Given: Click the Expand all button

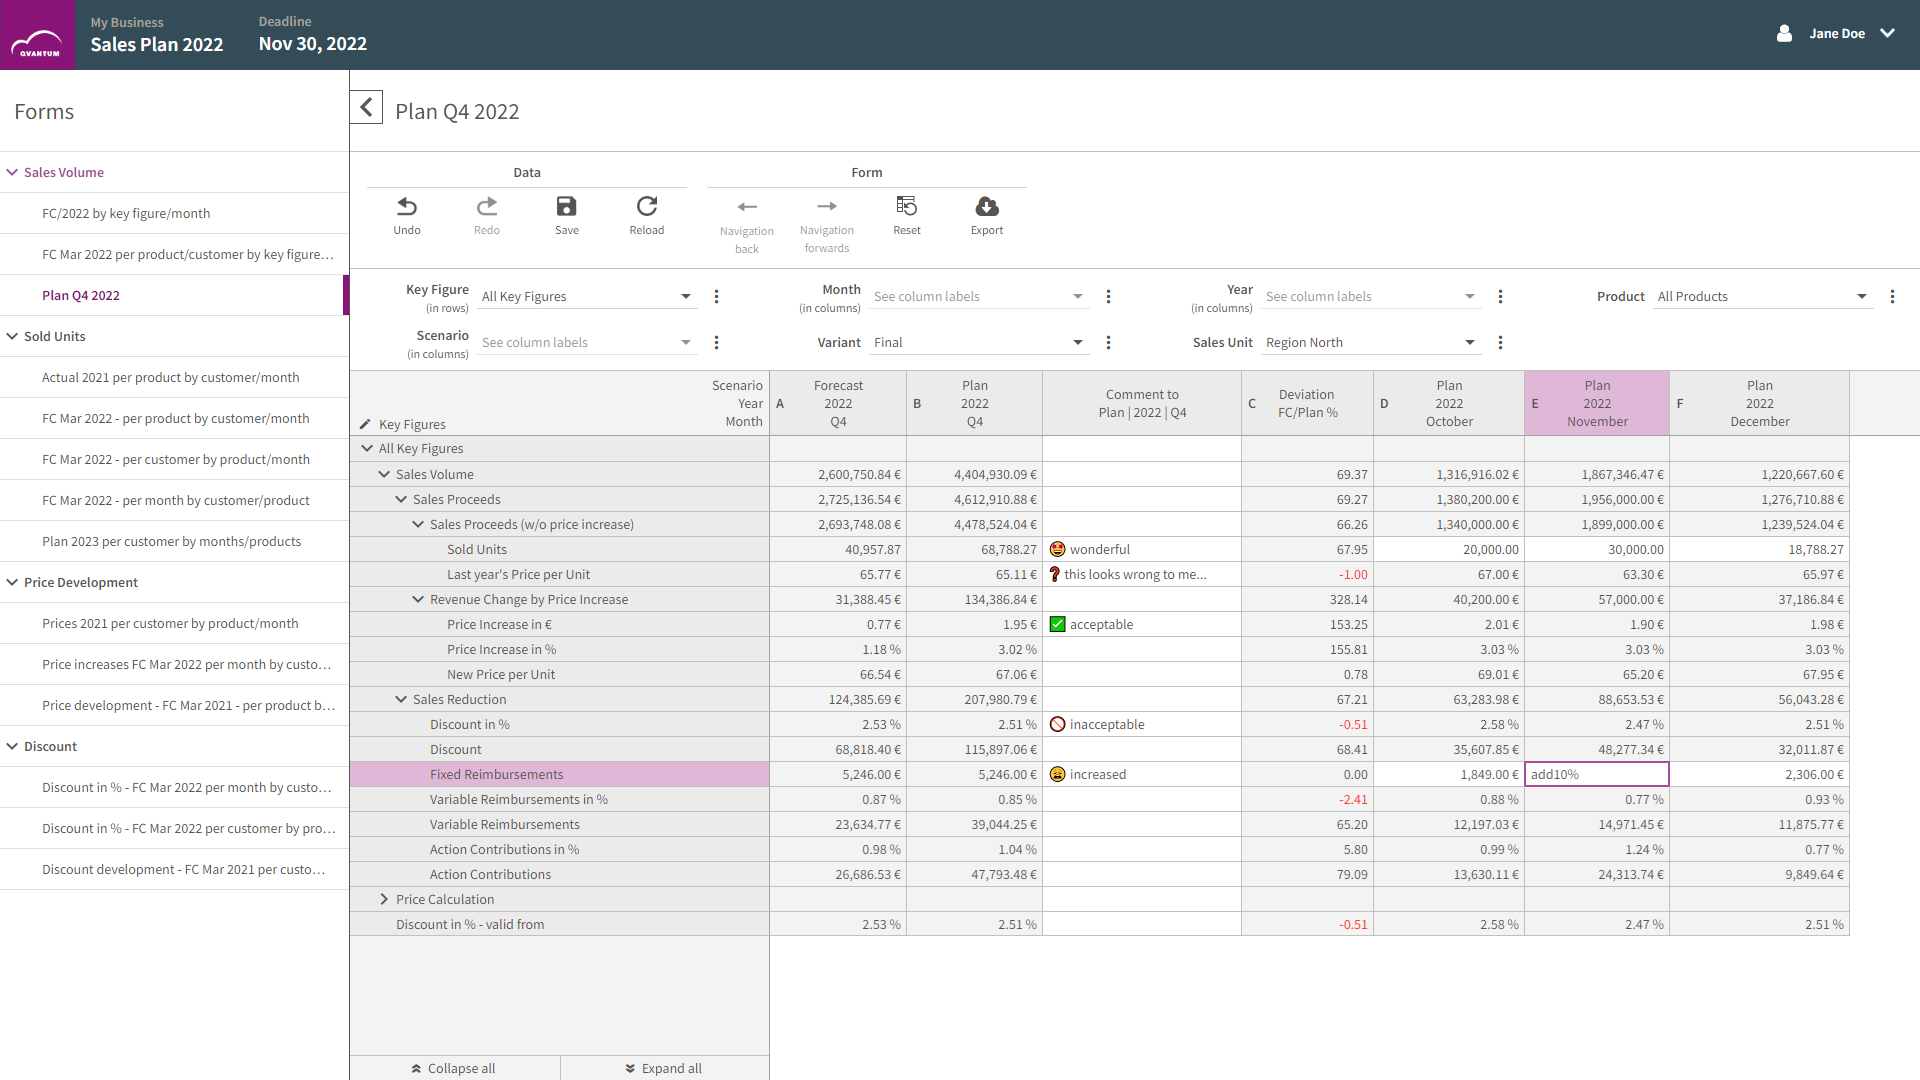Looking at the screenshot, I should pos(664,1068).
